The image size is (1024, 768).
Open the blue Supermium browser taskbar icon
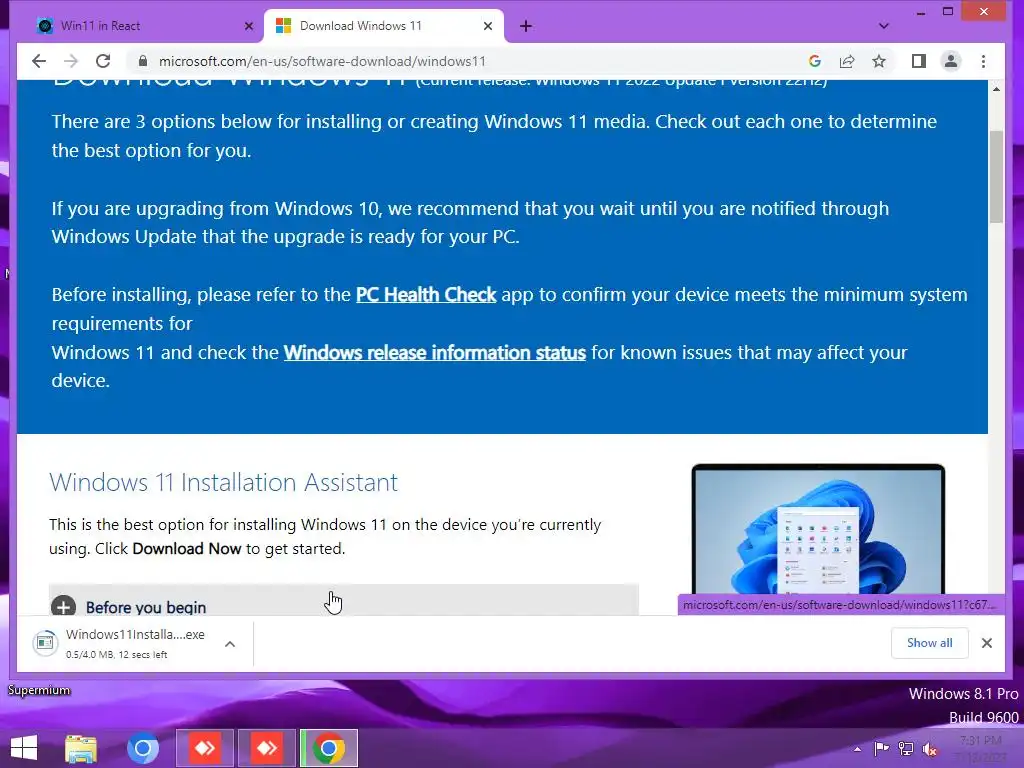point(143,748)
